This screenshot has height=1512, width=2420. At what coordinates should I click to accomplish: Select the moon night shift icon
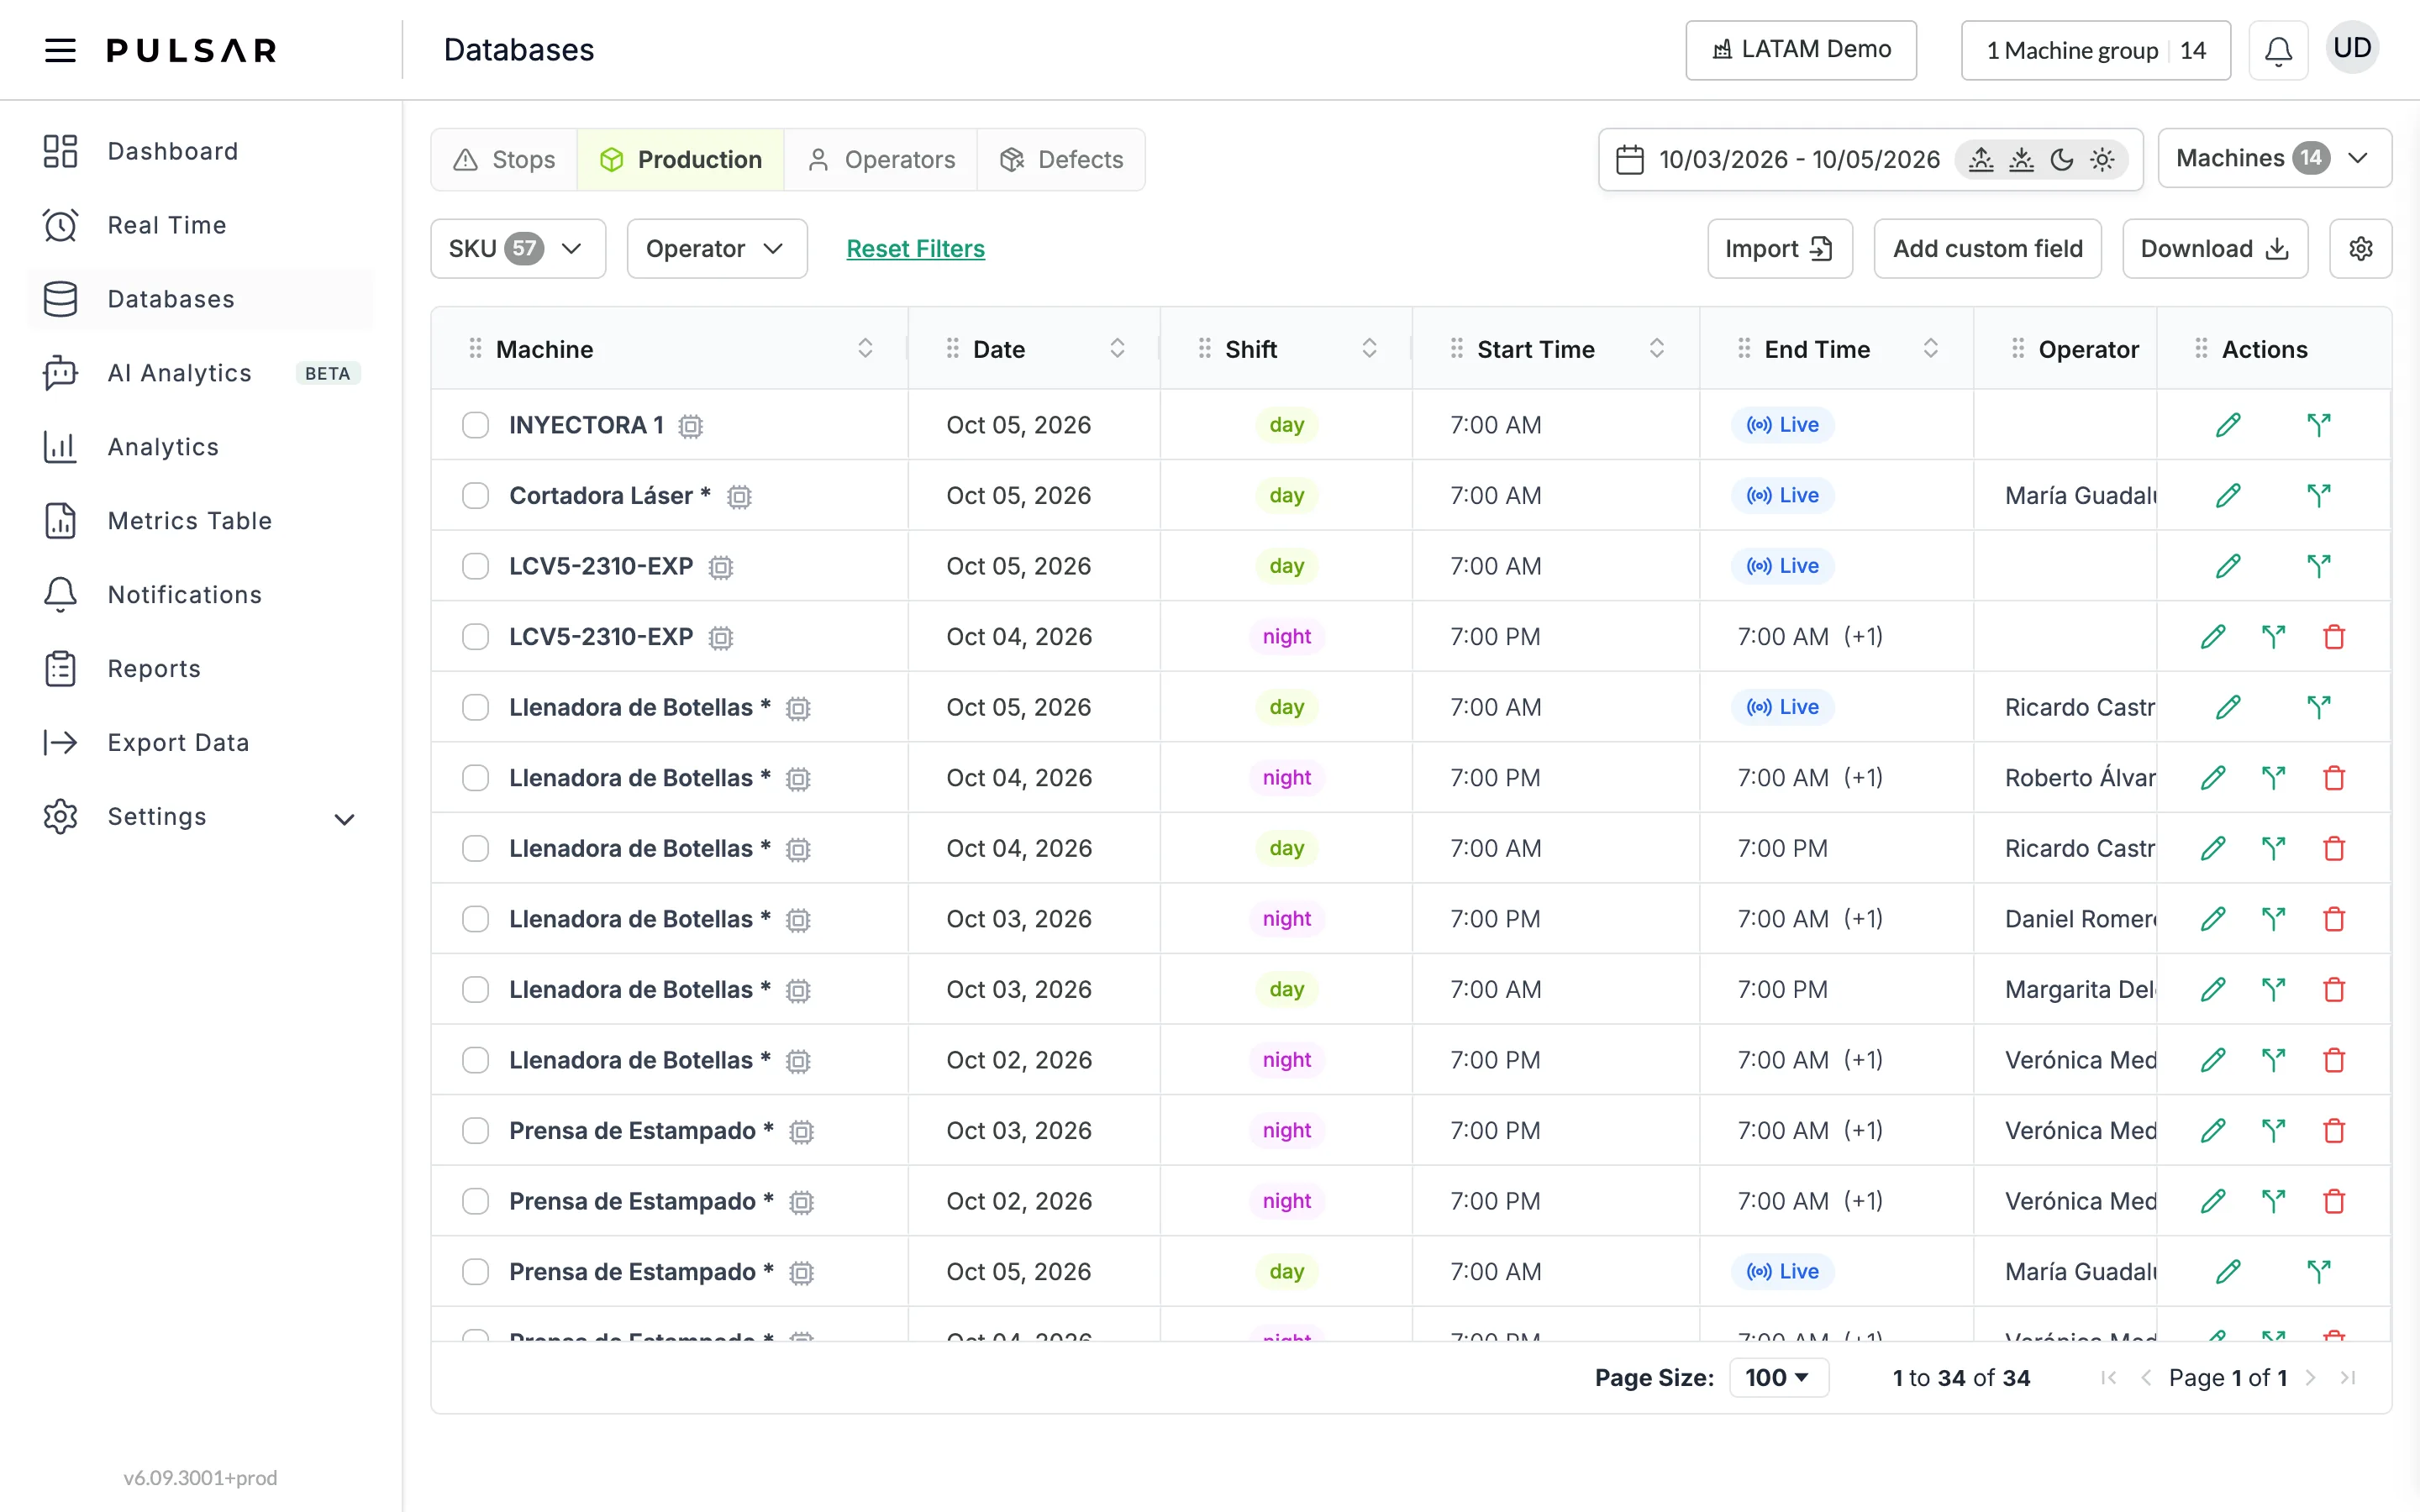(2062, 159)
